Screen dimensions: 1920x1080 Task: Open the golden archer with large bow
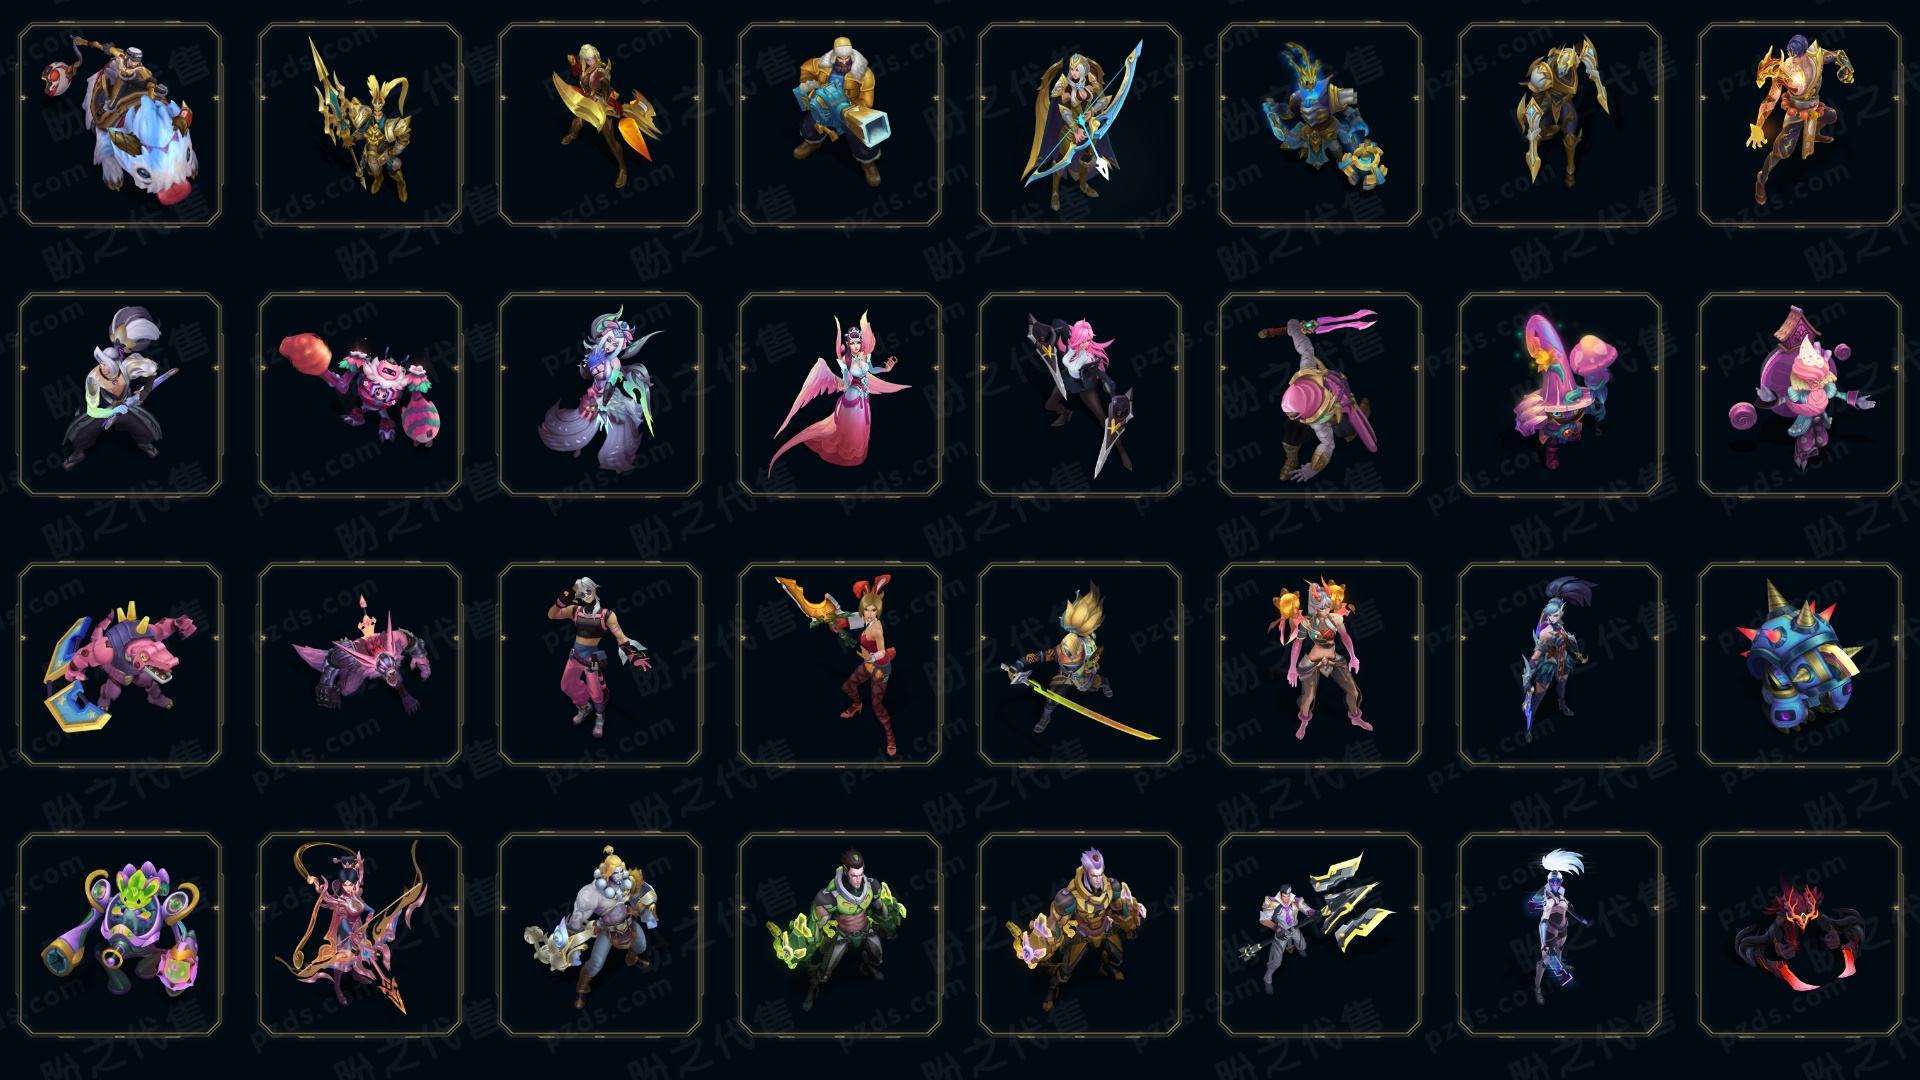click(1080, 125)
